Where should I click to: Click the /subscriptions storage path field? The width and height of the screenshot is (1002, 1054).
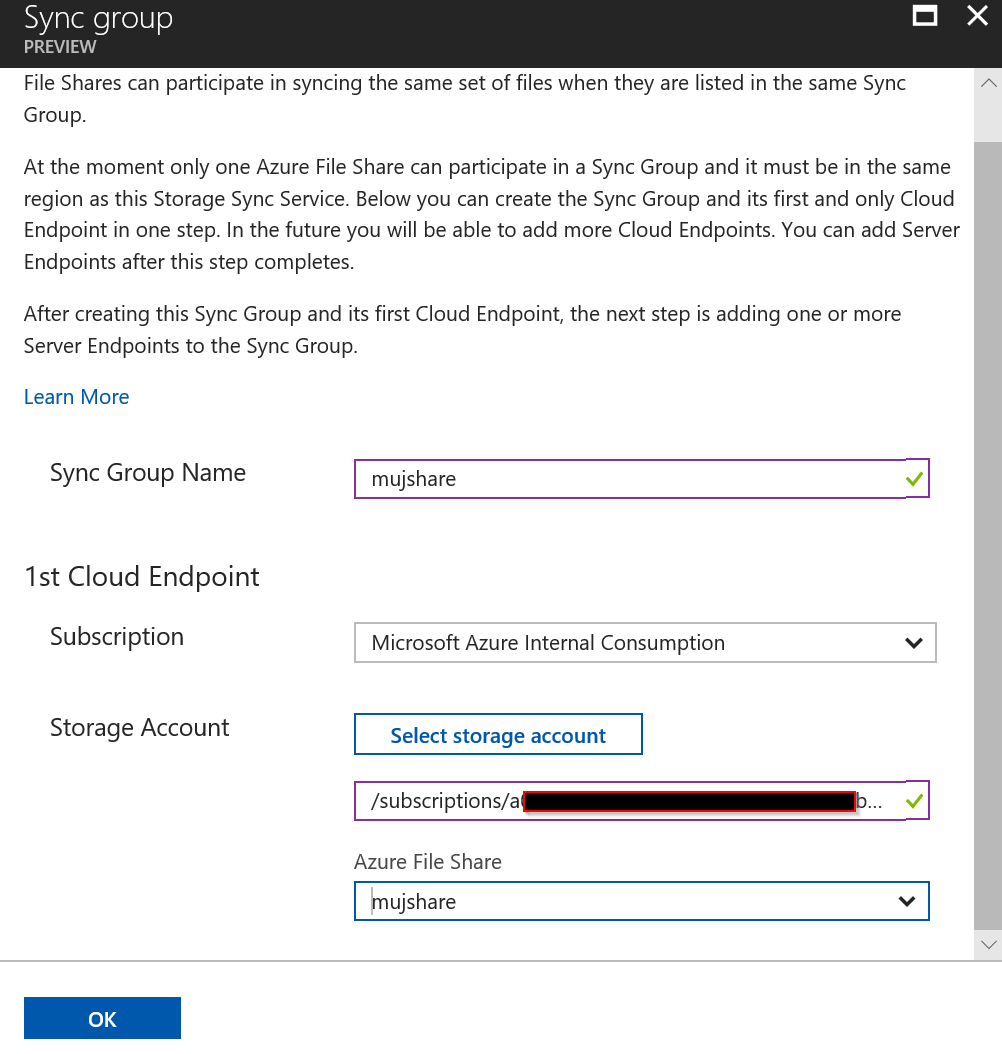click(x=642, y=801)
